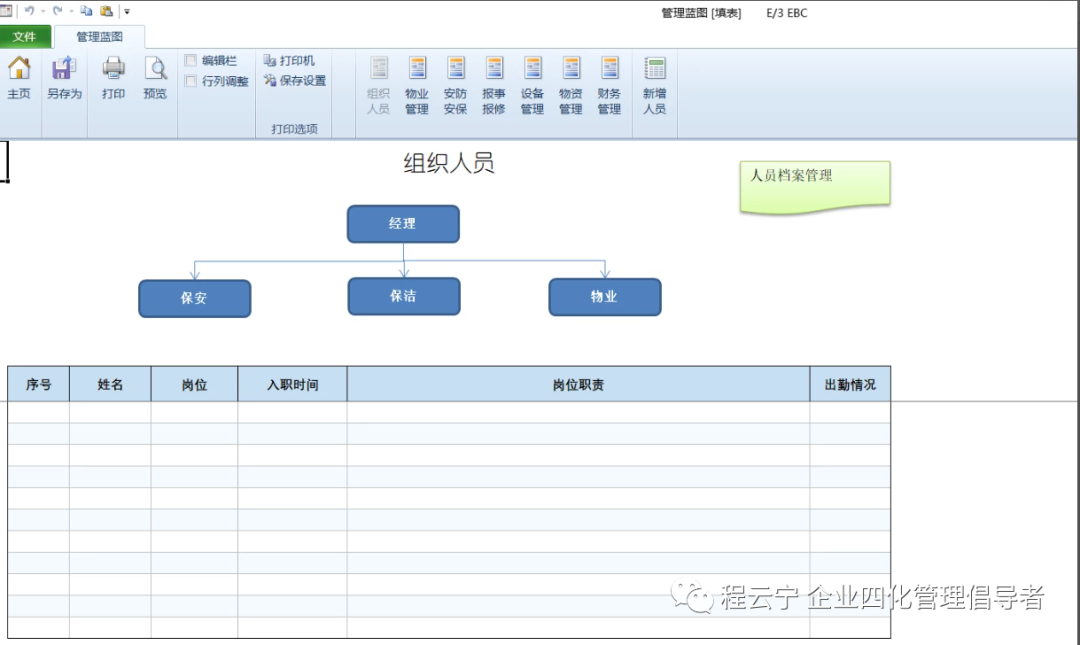Open undo history dropdown arrow
Image resolution: width=1080 pixels, height=645 pixels.
pos(43,11)
